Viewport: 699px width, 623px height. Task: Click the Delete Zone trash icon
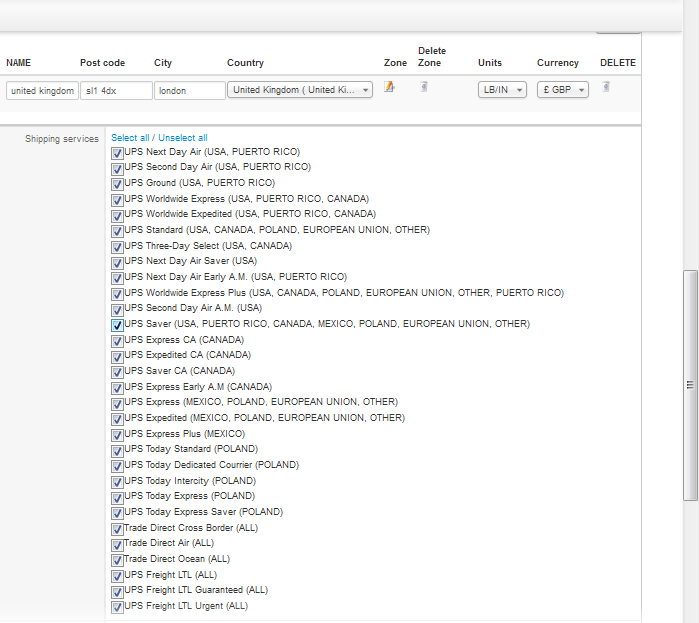tap(424, 87)
